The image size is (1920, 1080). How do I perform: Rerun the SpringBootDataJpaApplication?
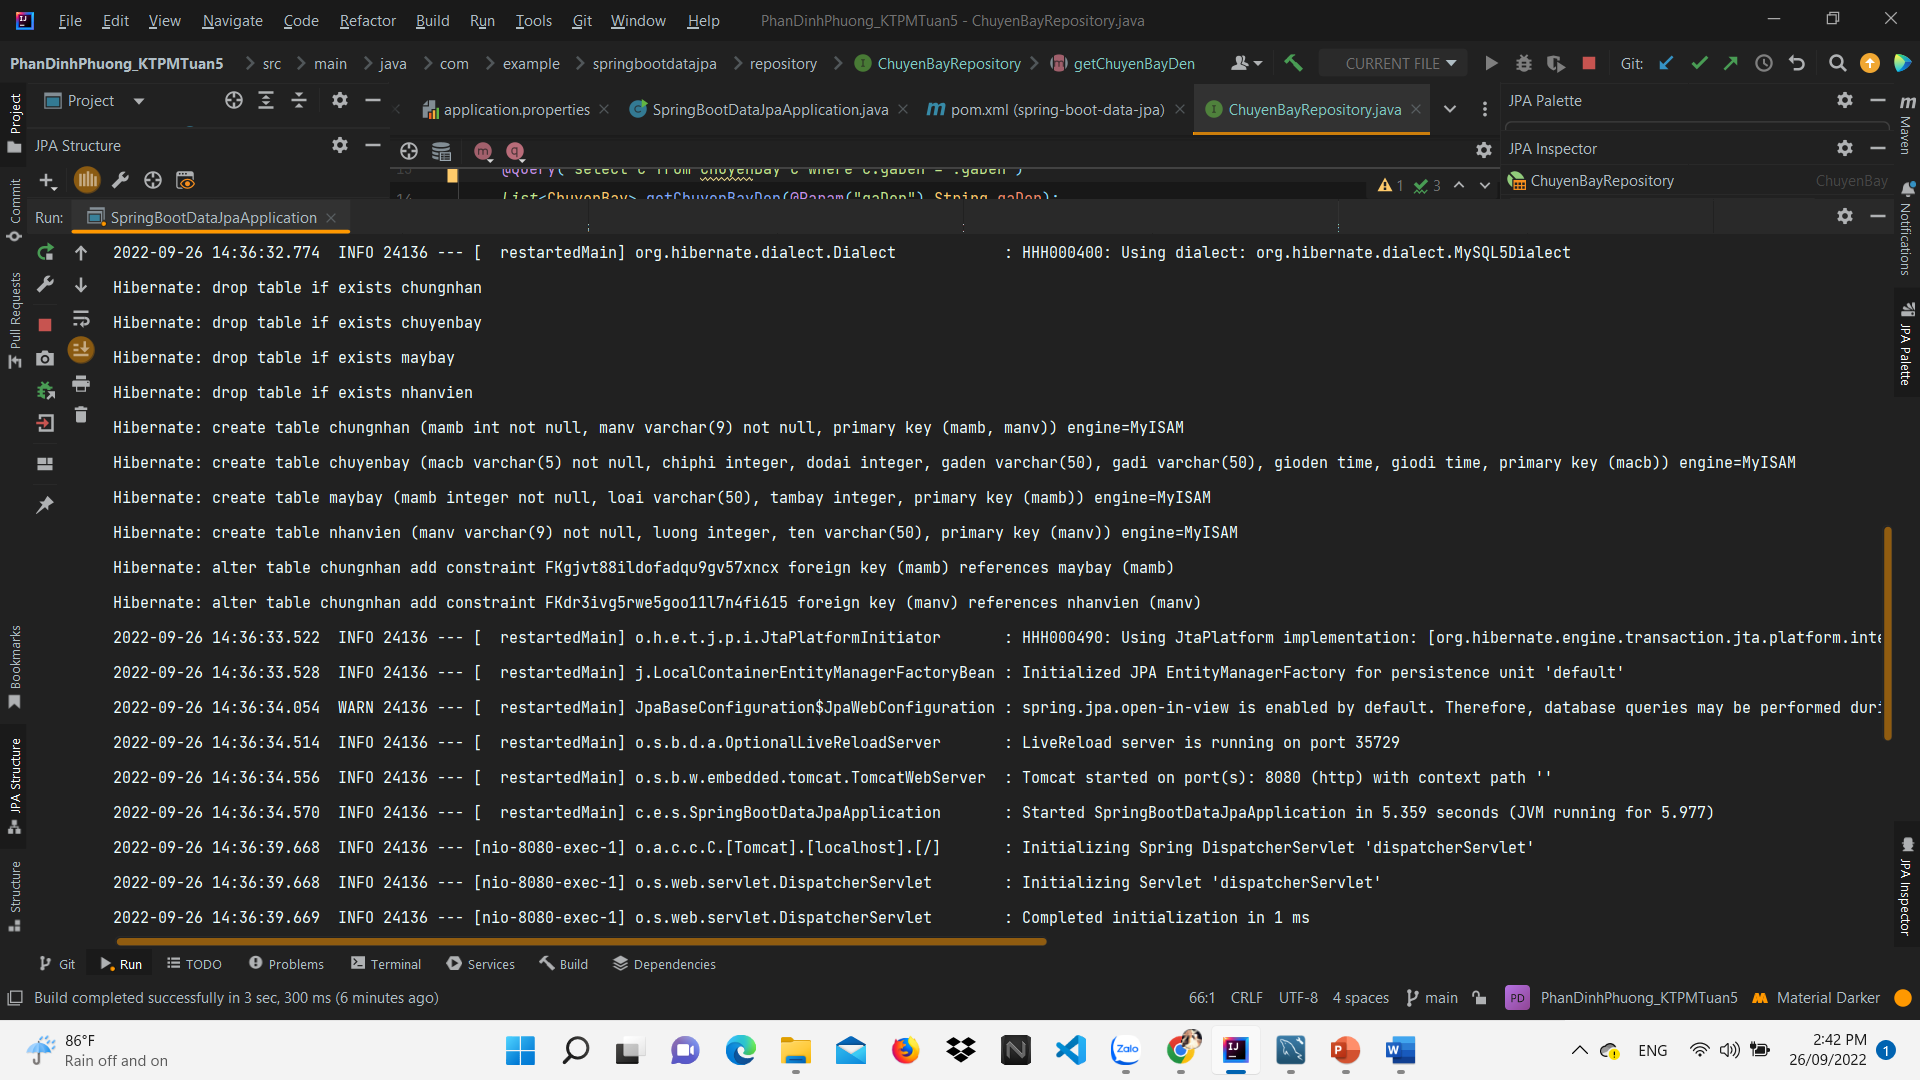(x=44, y=253)
